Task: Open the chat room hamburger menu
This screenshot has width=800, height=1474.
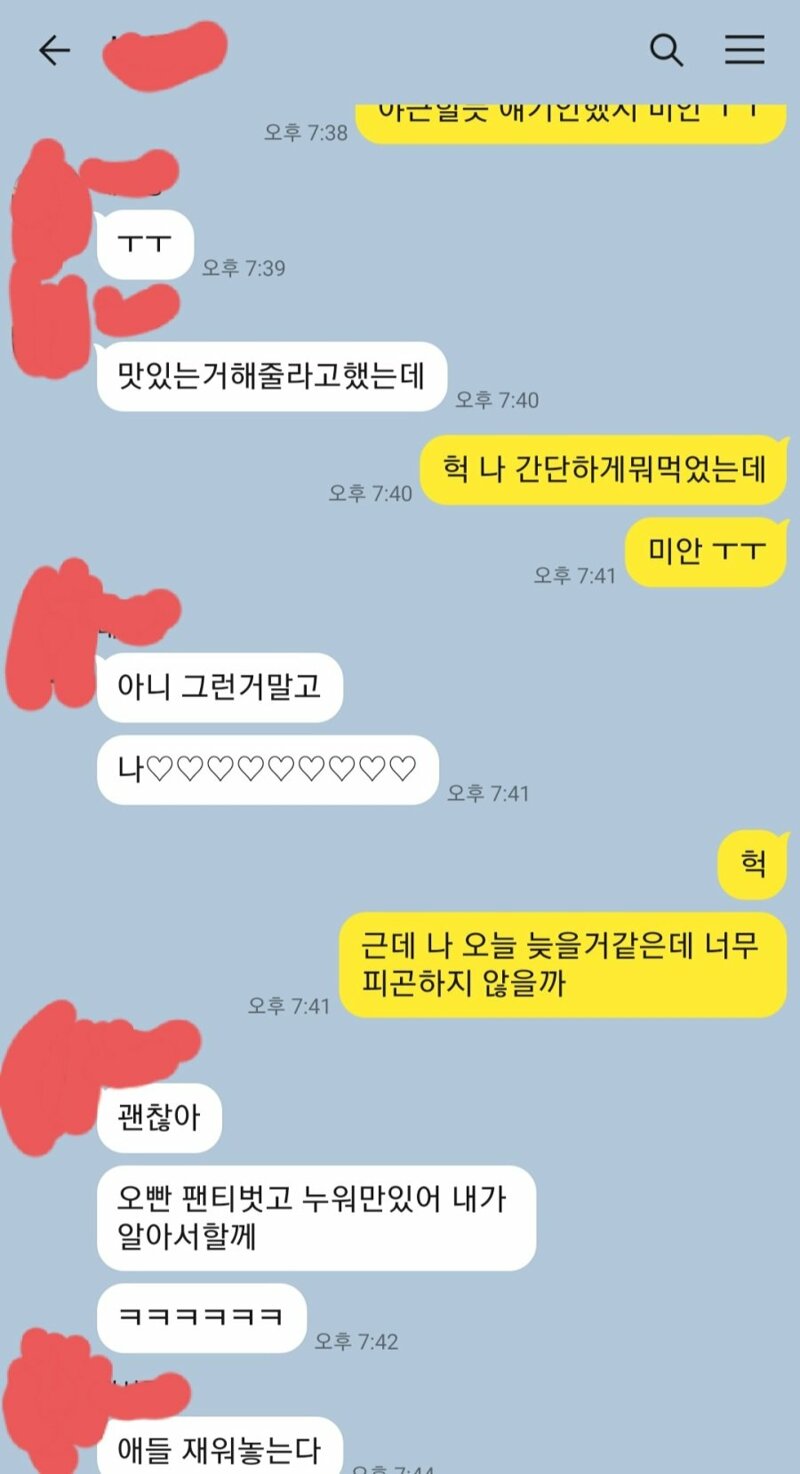Action: pos(745,50)
